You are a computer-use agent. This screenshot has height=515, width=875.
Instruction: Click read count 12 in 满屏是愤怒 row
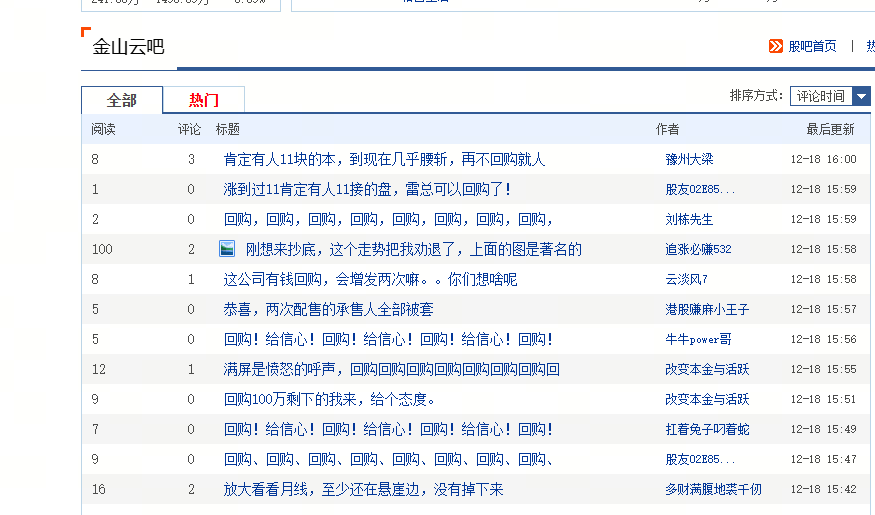[99, 370]
